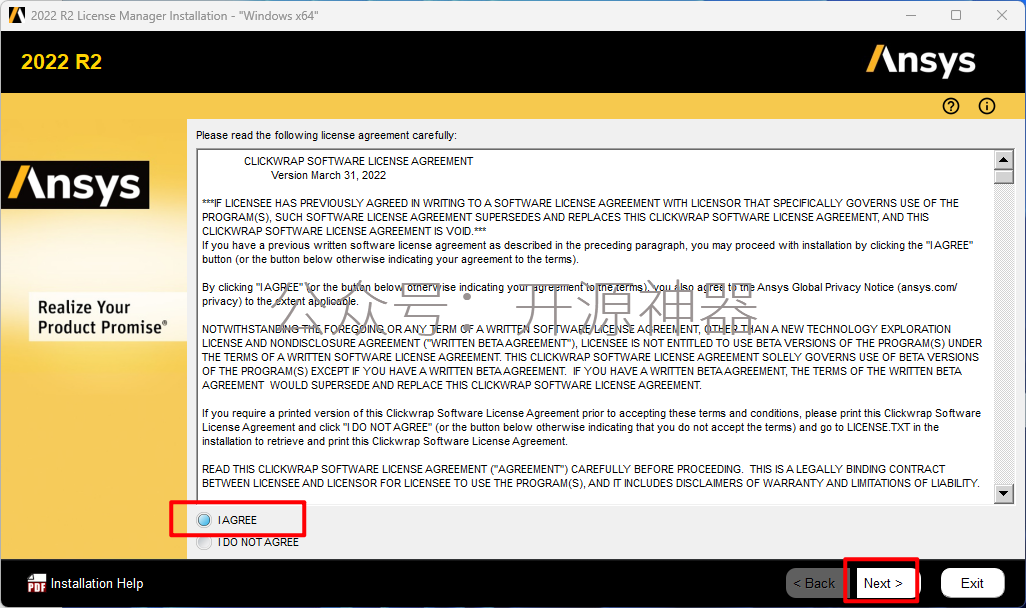Screen dimensions: 1026x608
Task: Click the Ansys logo in the header
Action: (x=921, y=61)
